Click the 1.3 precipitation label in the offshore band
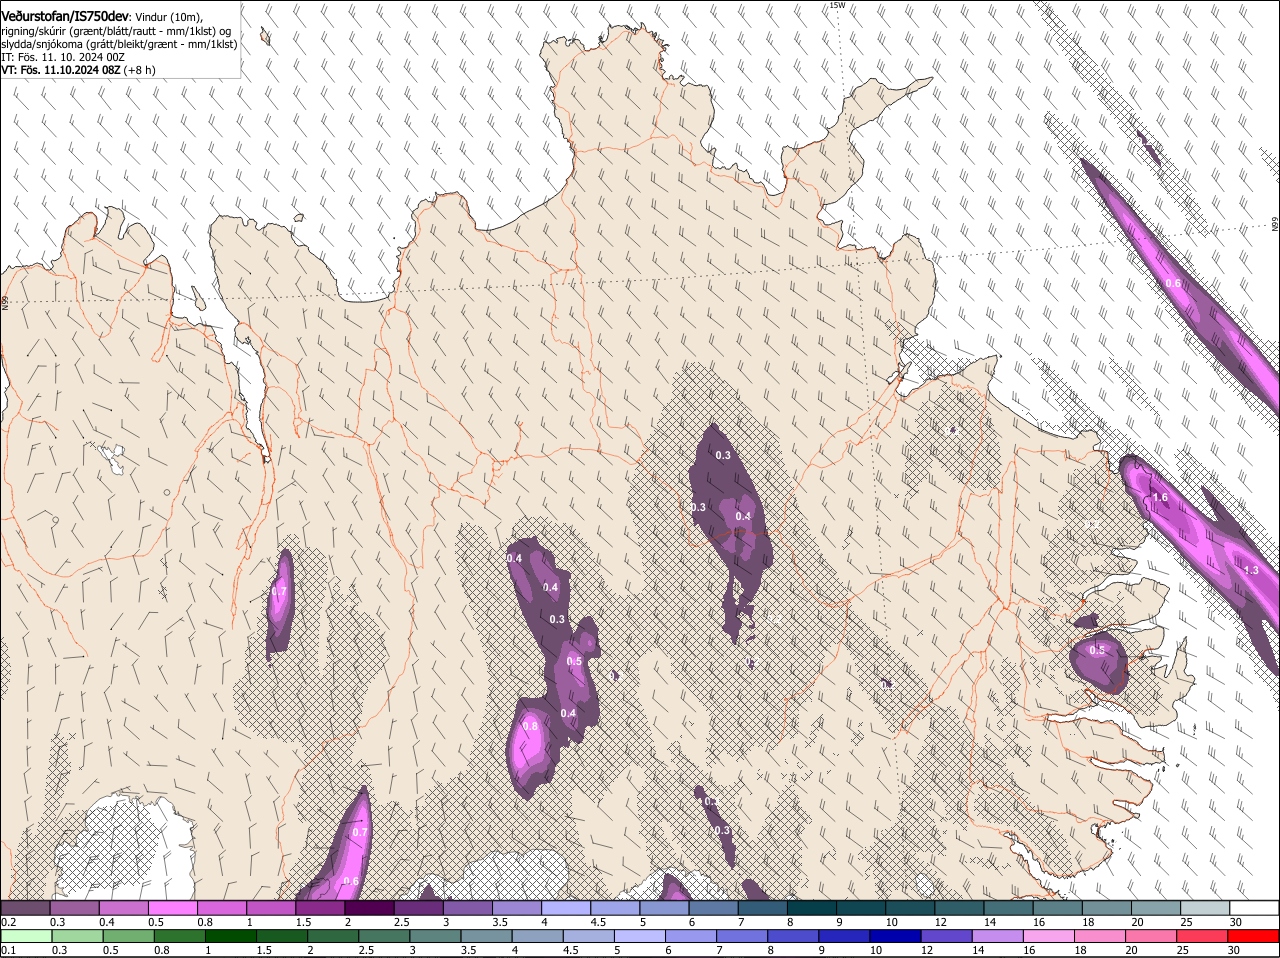The width and height of the screenshot is (1280, 958). (1251, 570)
